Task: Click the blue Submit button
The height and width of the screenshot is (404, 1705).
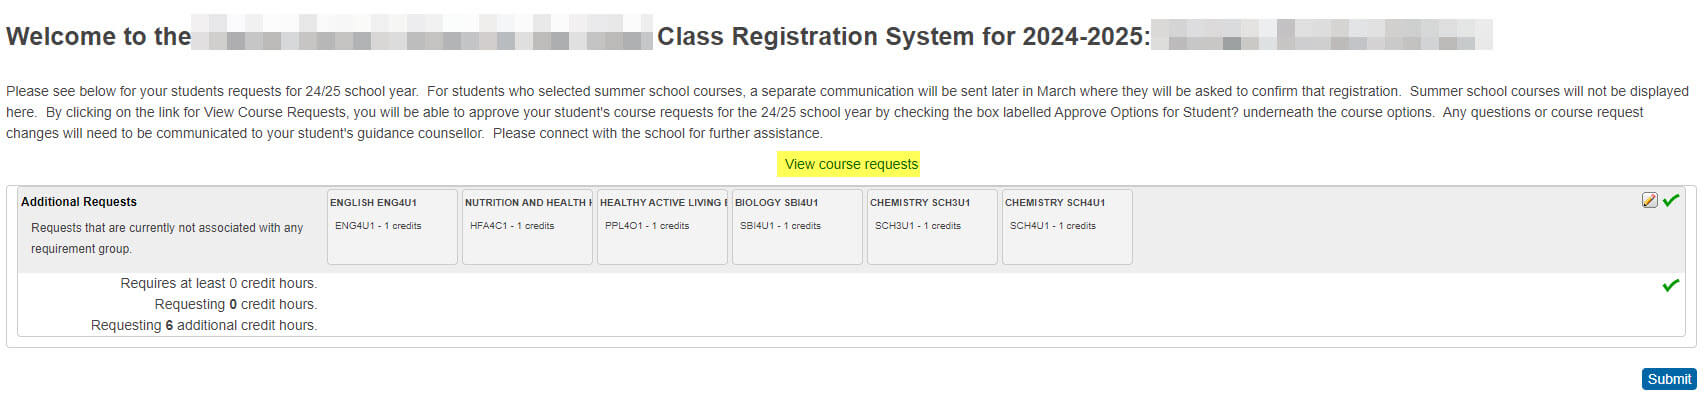Action: [1669, 379]
